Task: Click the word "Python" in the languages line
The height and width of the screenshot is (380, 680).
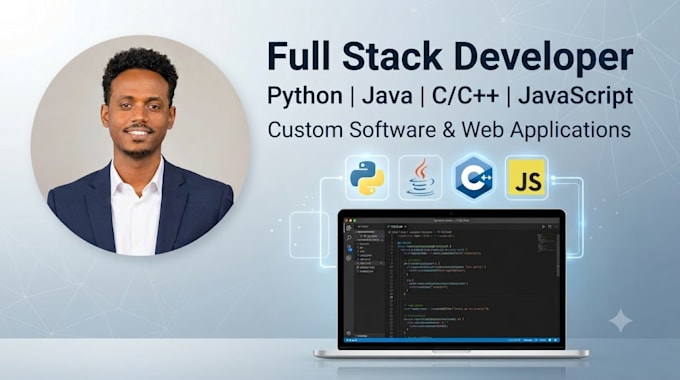Action: 304,96
